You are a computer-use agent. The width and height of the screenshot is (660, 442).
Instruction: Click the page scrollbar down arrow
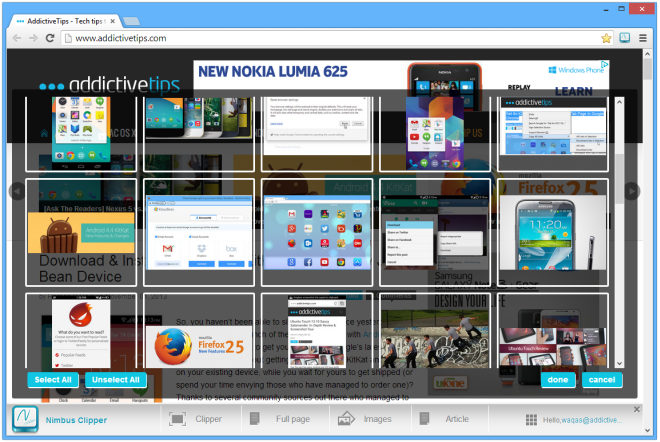point(647,430)
